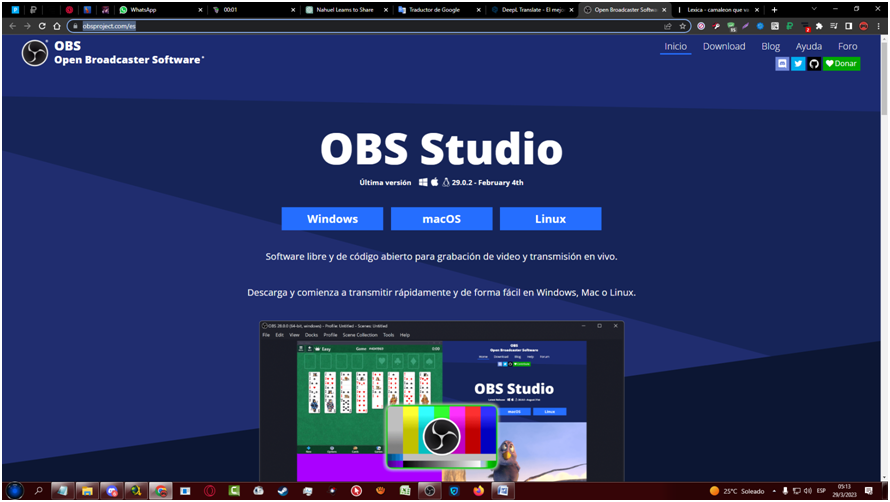Open Steam from the taskbar
The image size is (890, 502).
pyautogui.click(x=283, y=491)
